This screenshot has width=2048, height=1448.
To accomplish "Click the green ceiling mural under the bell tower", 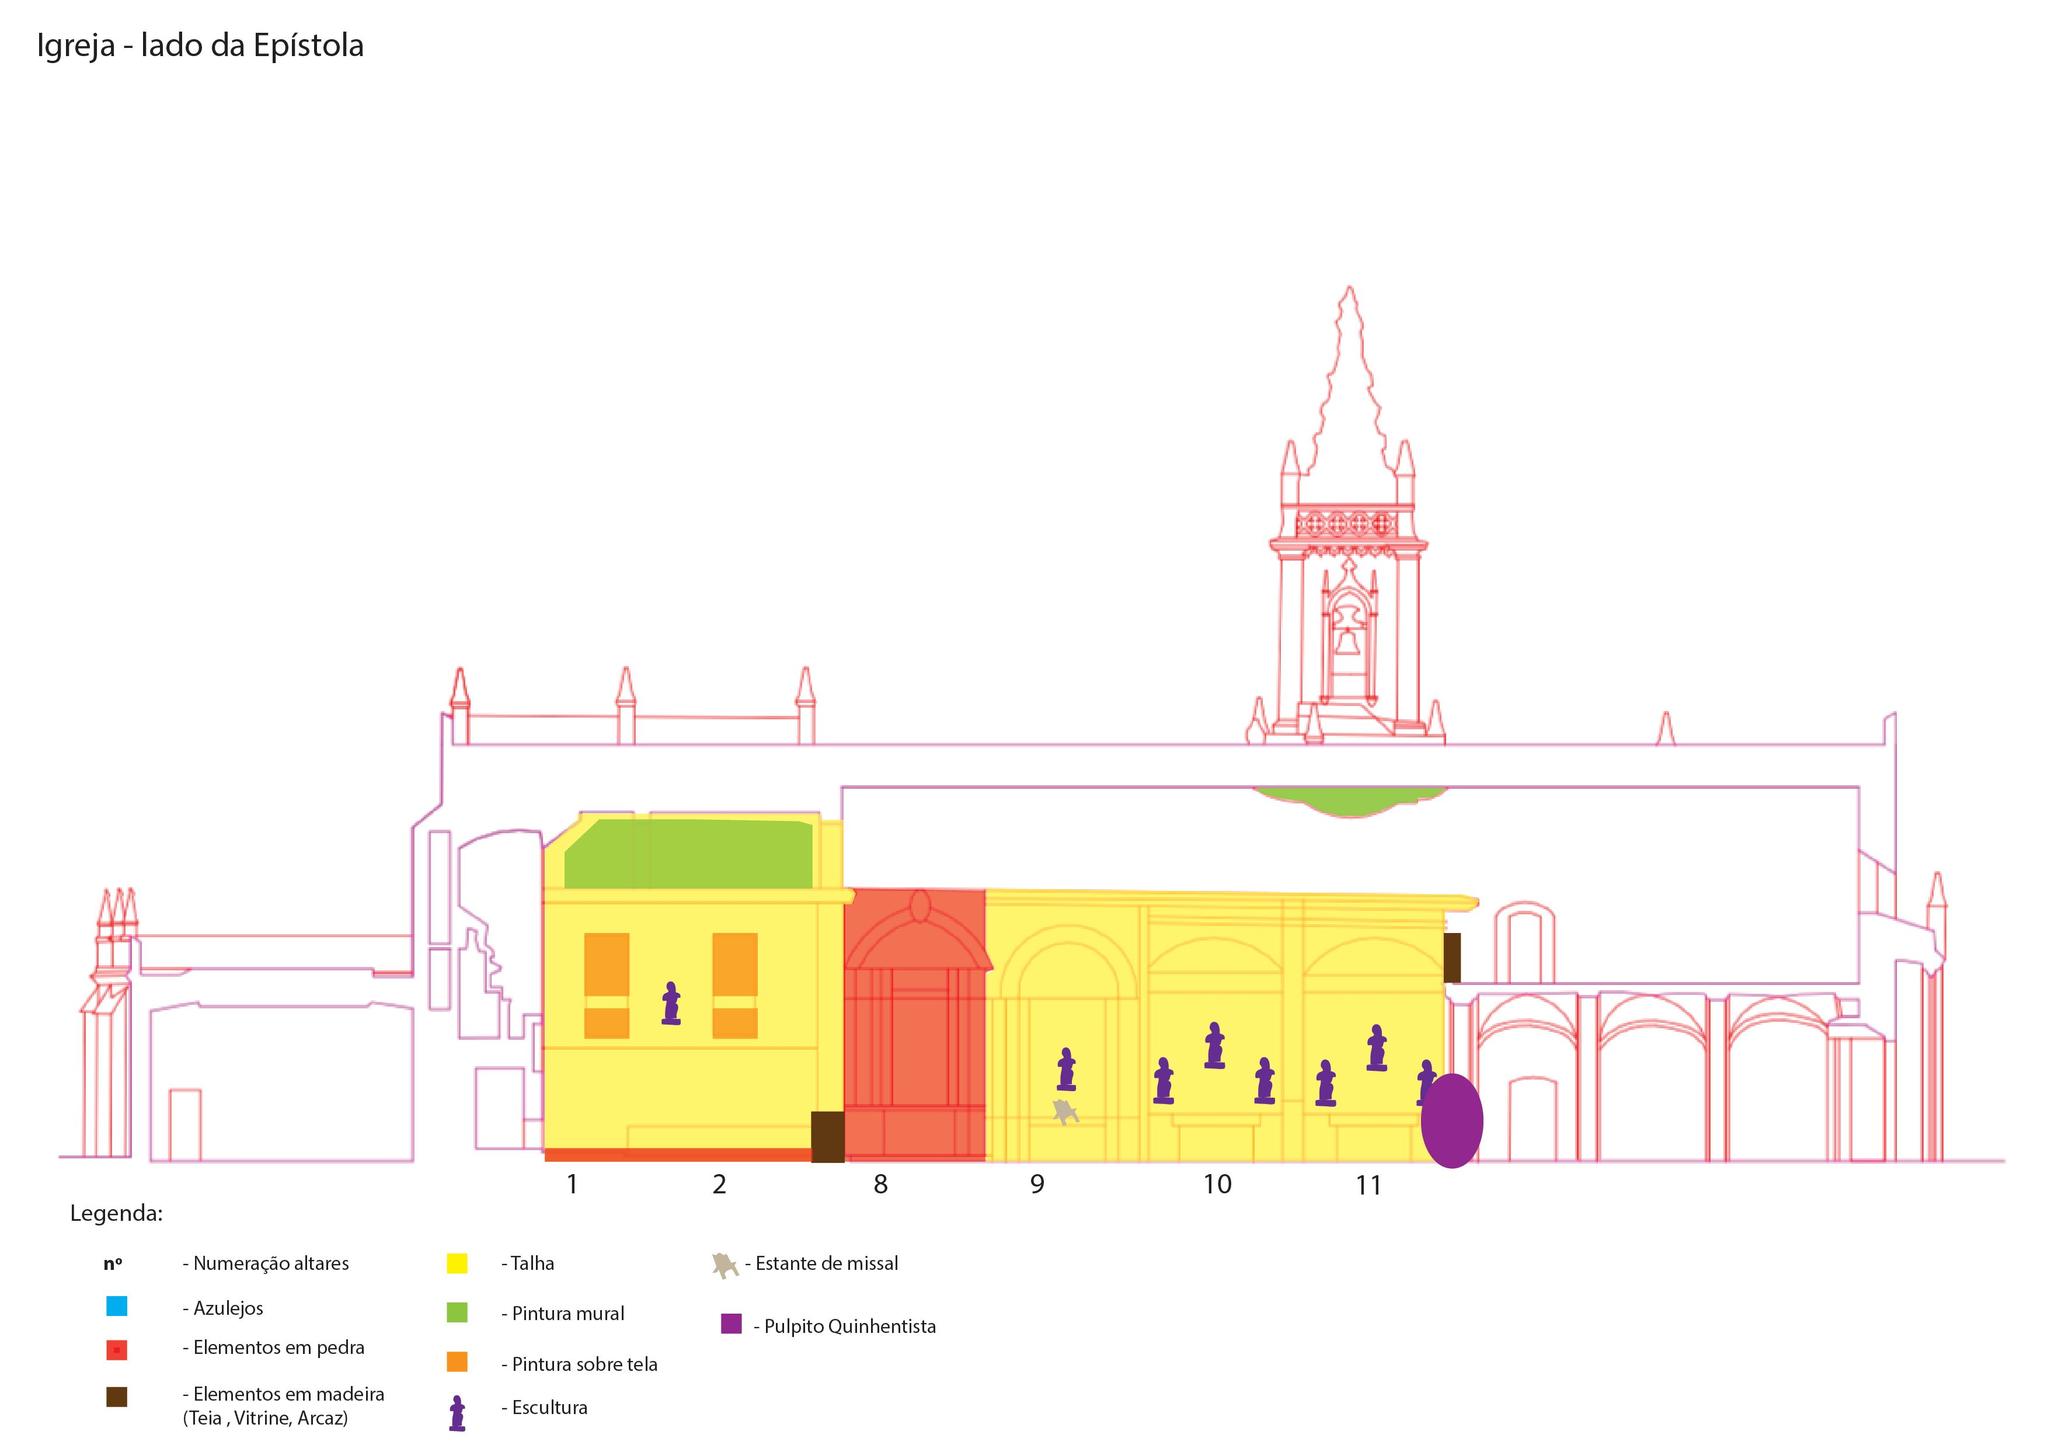I will click(1351, 800).
